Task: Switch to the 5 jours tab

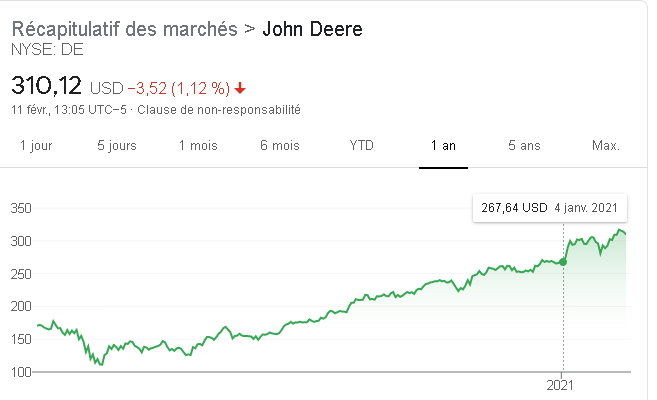Action: (117, 146)
